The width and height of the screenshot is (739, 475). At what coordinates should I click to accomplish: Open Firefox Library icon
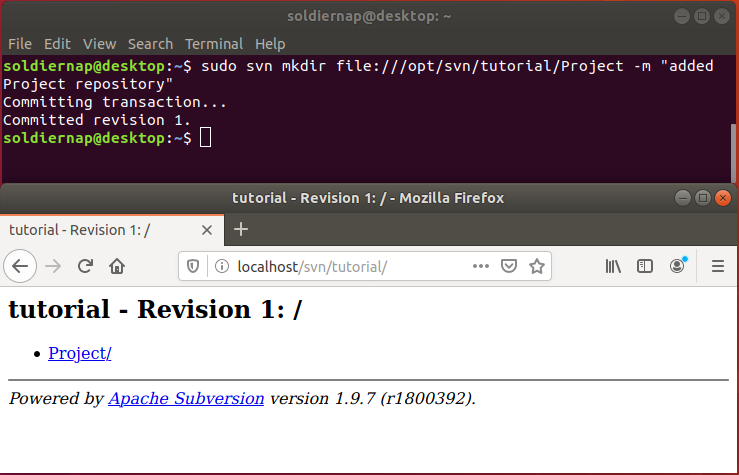click(x=613, y=266)
